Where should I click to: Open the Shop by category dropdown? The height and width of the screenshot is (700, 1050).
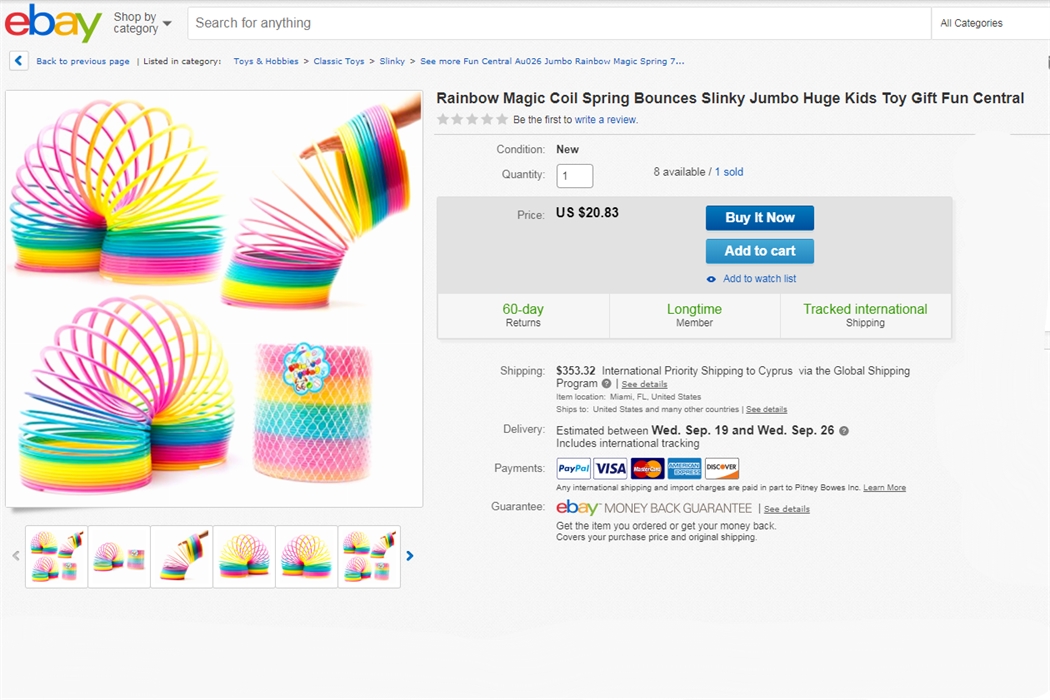(x=142, y=23)
